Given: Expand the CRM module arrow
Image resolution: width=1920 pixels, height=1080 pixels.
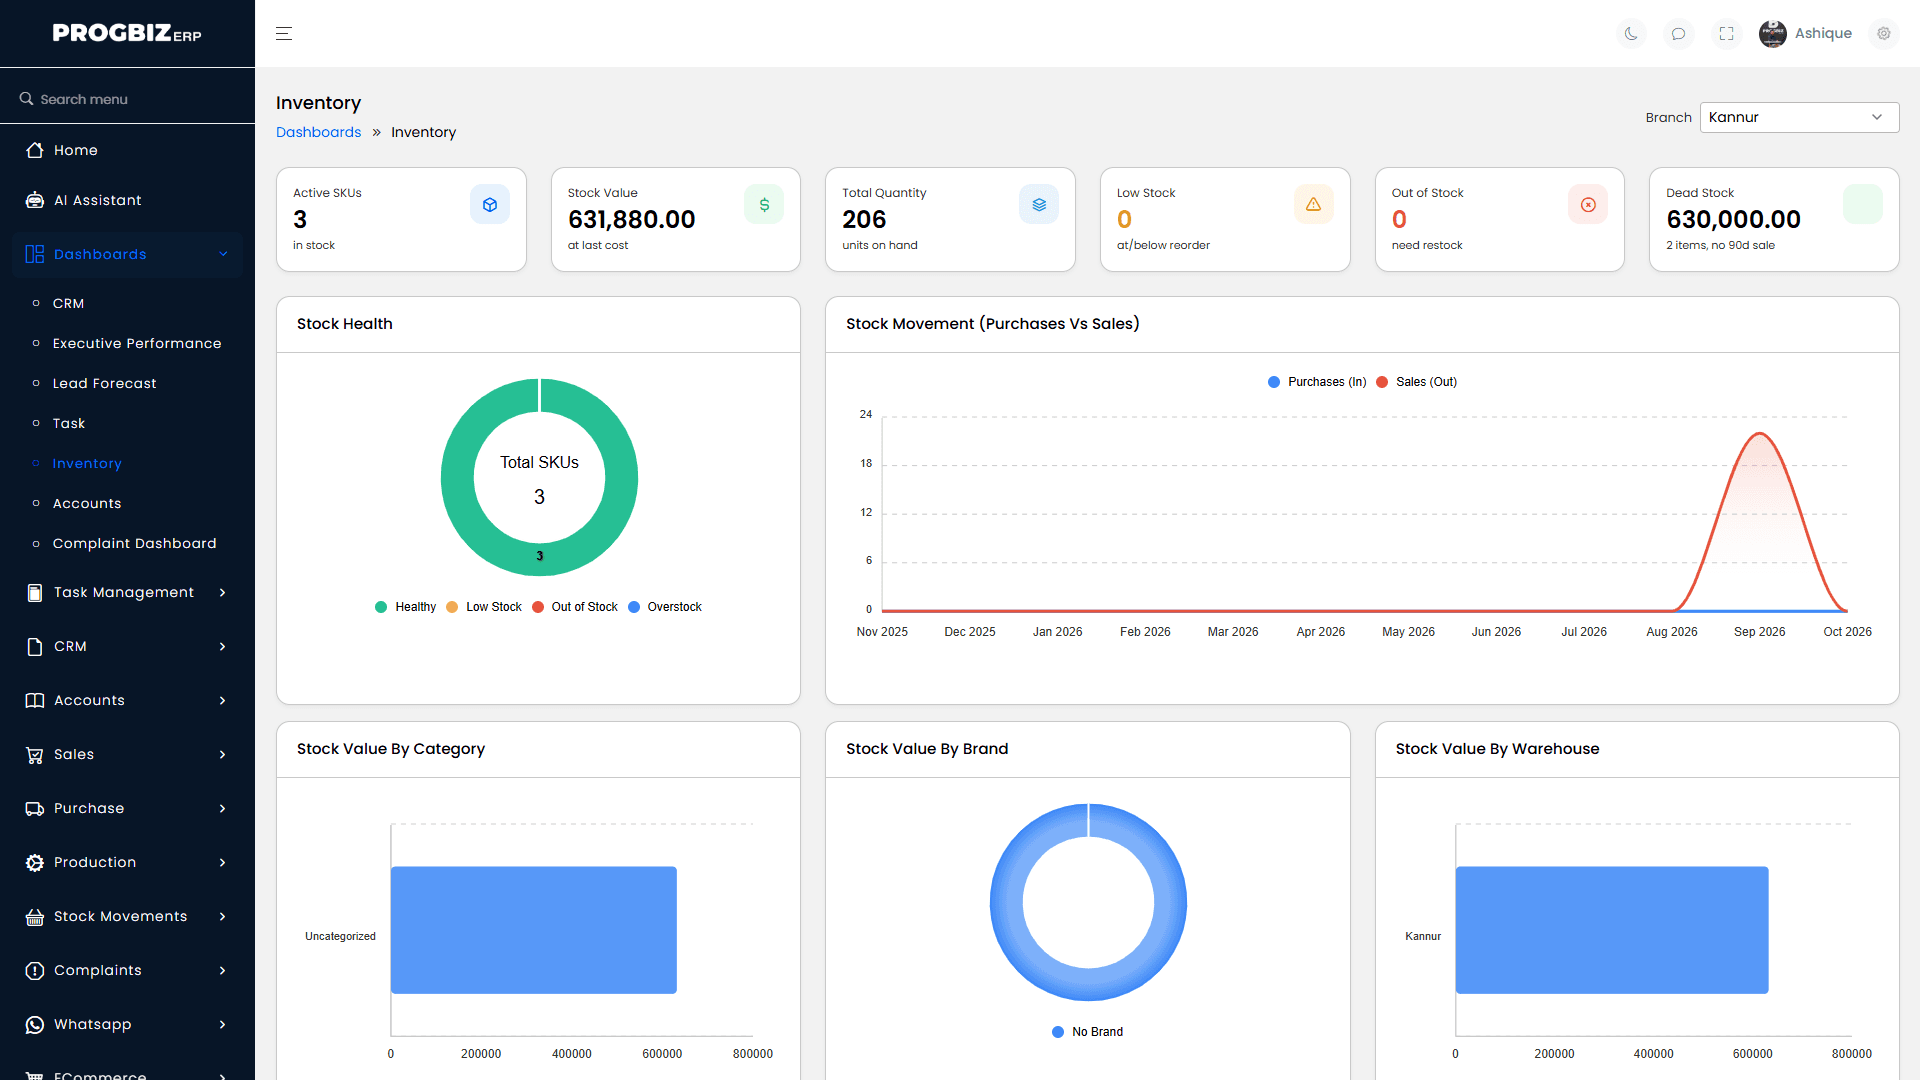Looking at the screenshot, I should coord(222,647).
